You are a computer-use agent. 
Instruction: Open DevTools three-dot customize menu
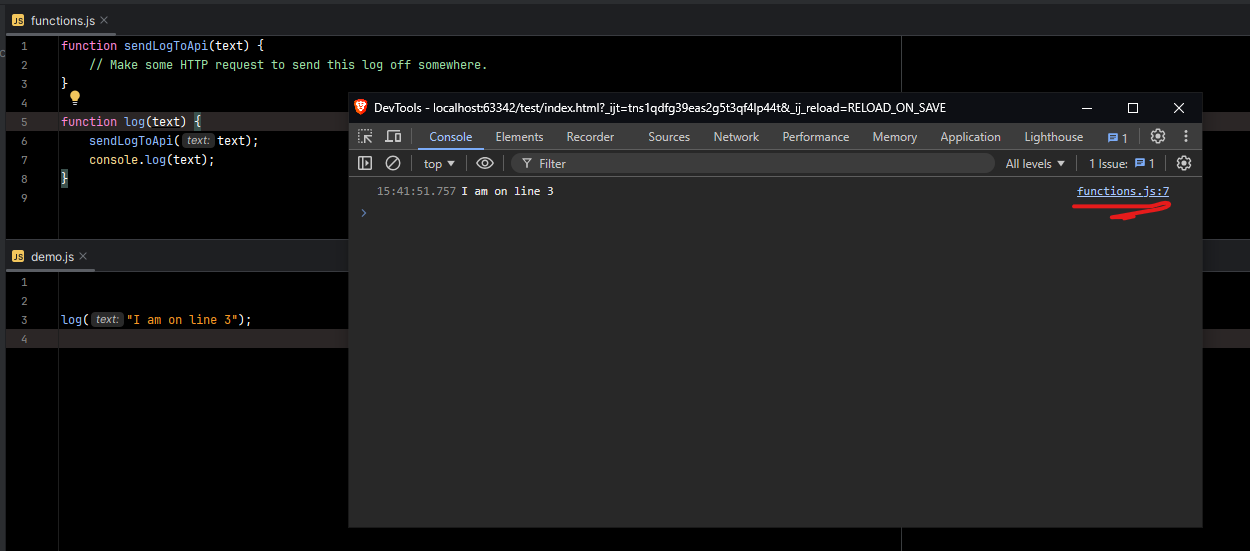click(x=1186, y=137)
